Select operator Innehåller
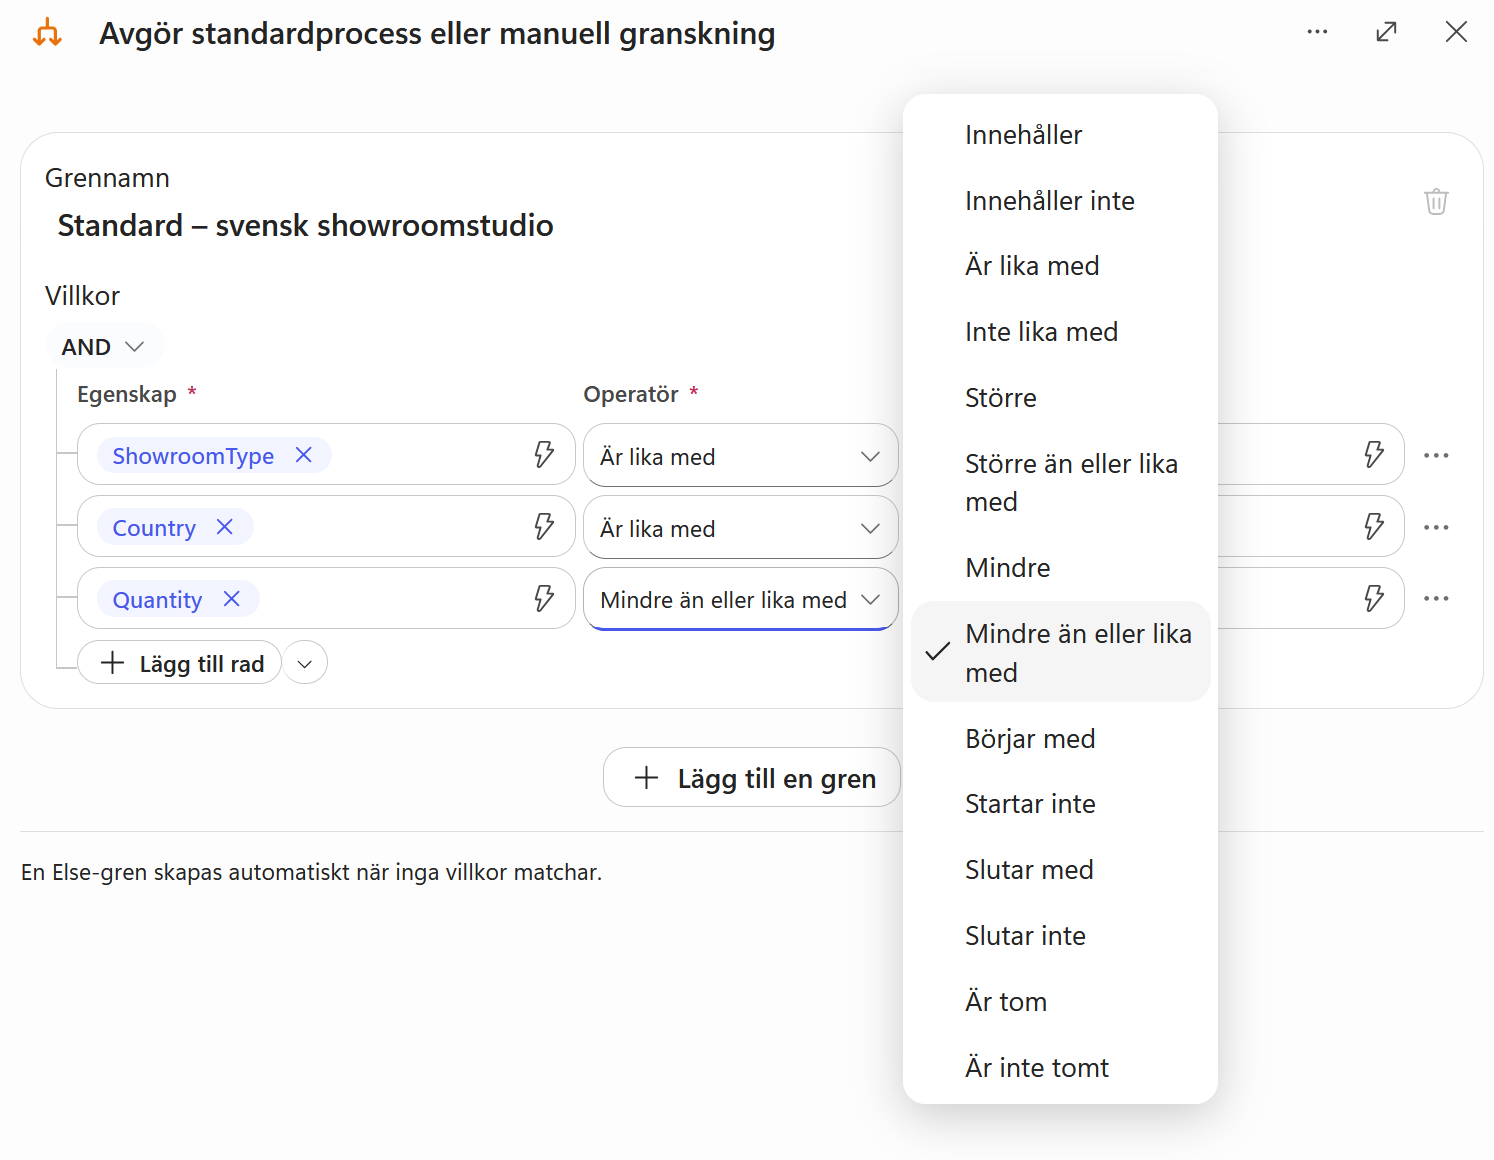 (x=1060, y=135)
